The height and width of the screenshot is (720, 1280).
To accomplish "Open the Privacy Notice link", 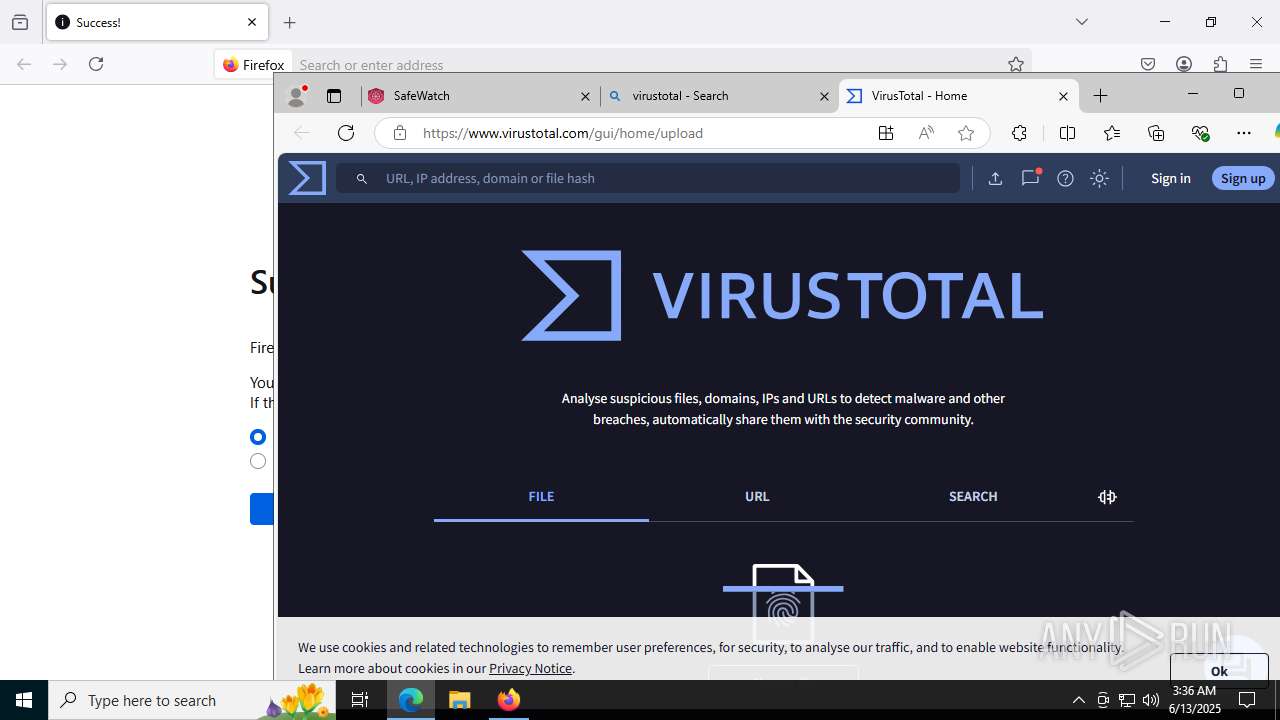I will coord(530,668).
